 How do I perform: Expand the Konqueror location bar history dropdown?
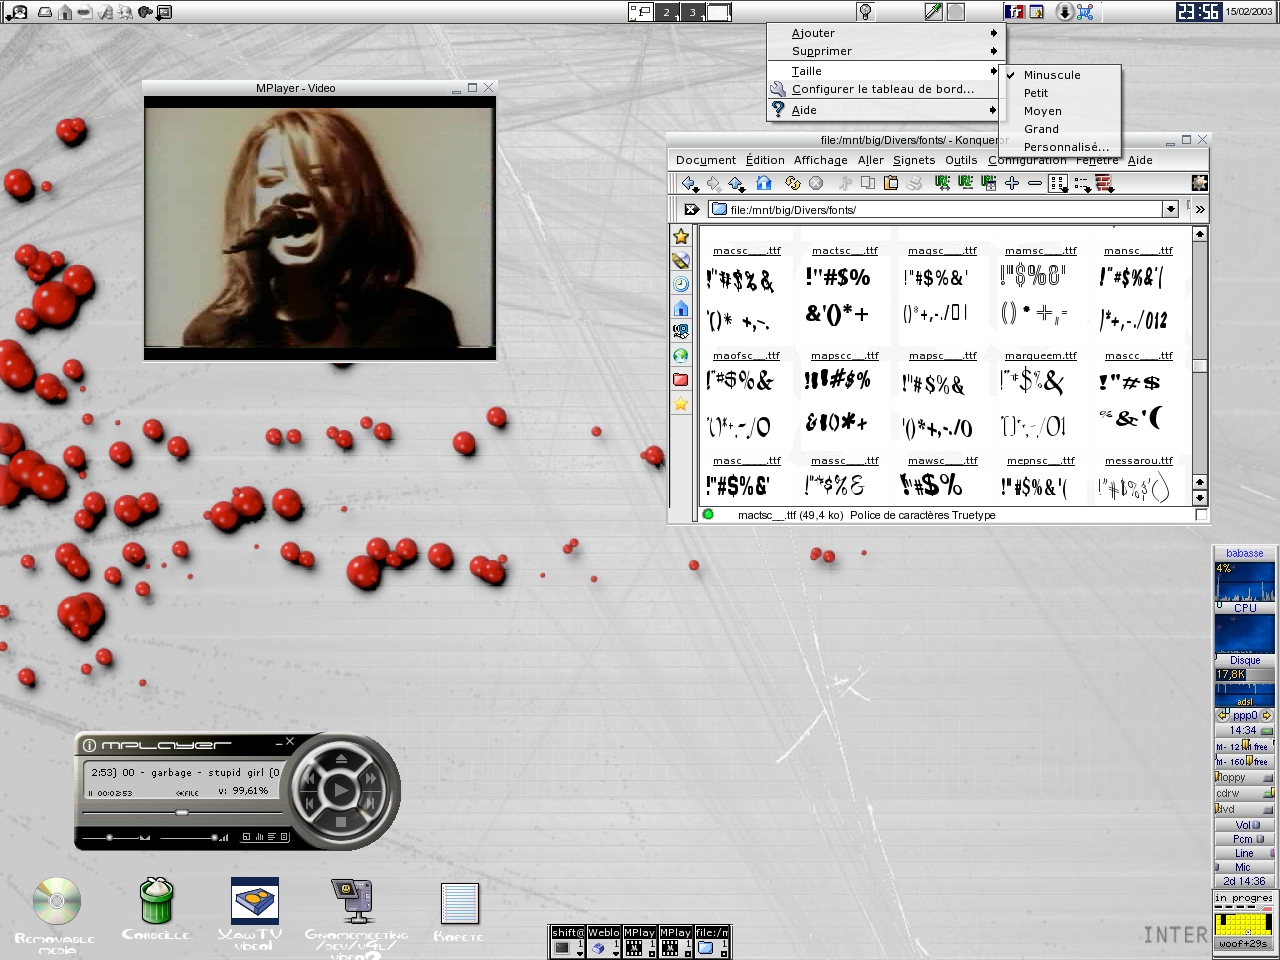pyautogui.click(x=1170, y=210)
